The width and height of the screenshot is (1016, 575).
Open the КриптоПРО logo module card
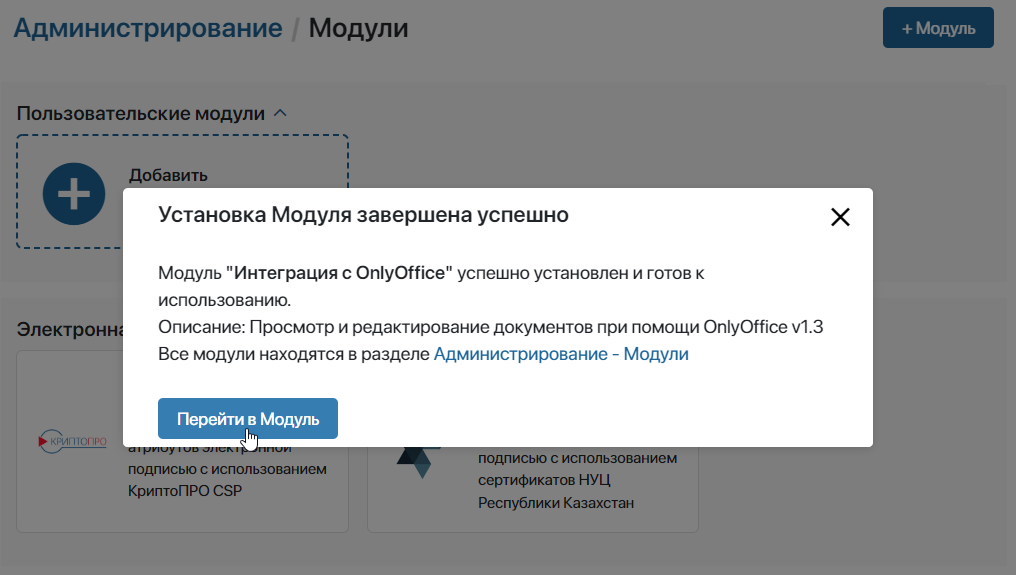point(72,441)
